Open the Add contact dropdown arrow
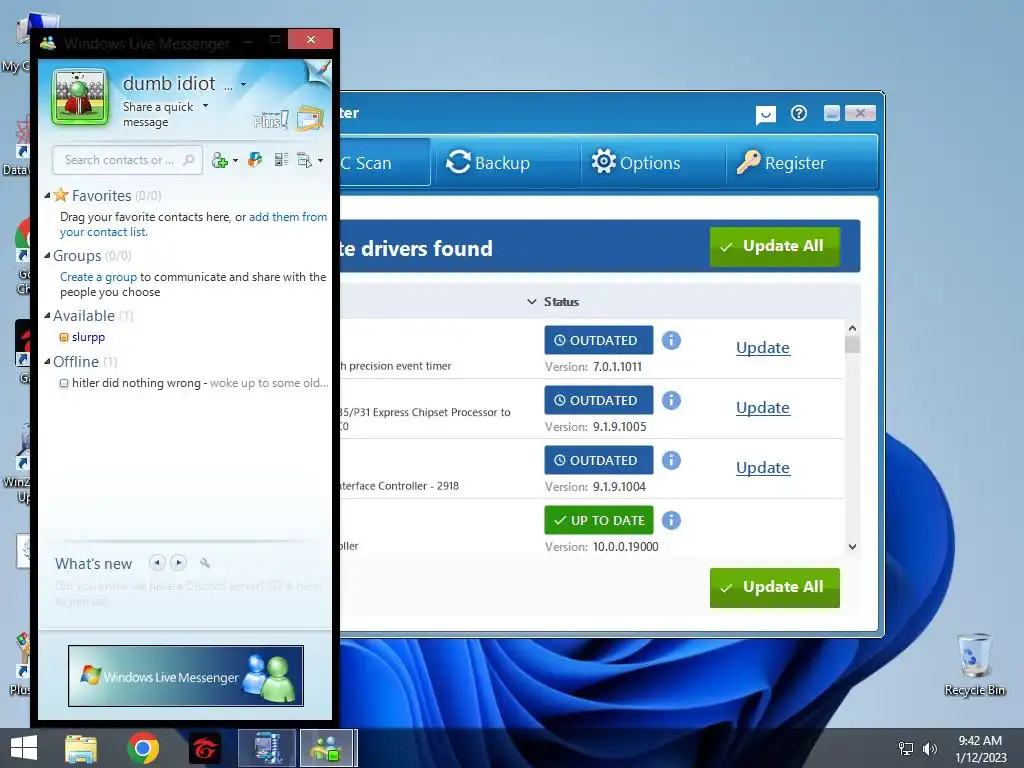1024x768 pixels. [x=235, y=161]
